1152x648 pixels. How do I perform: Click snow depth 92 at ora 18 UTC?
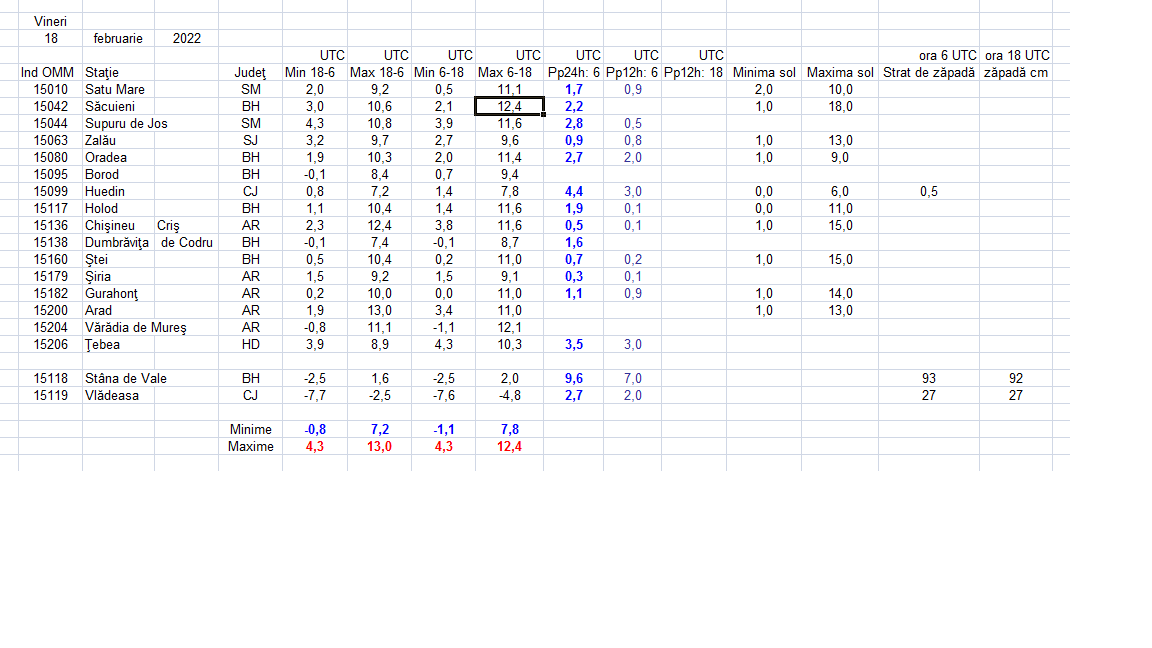(1015, 378)
